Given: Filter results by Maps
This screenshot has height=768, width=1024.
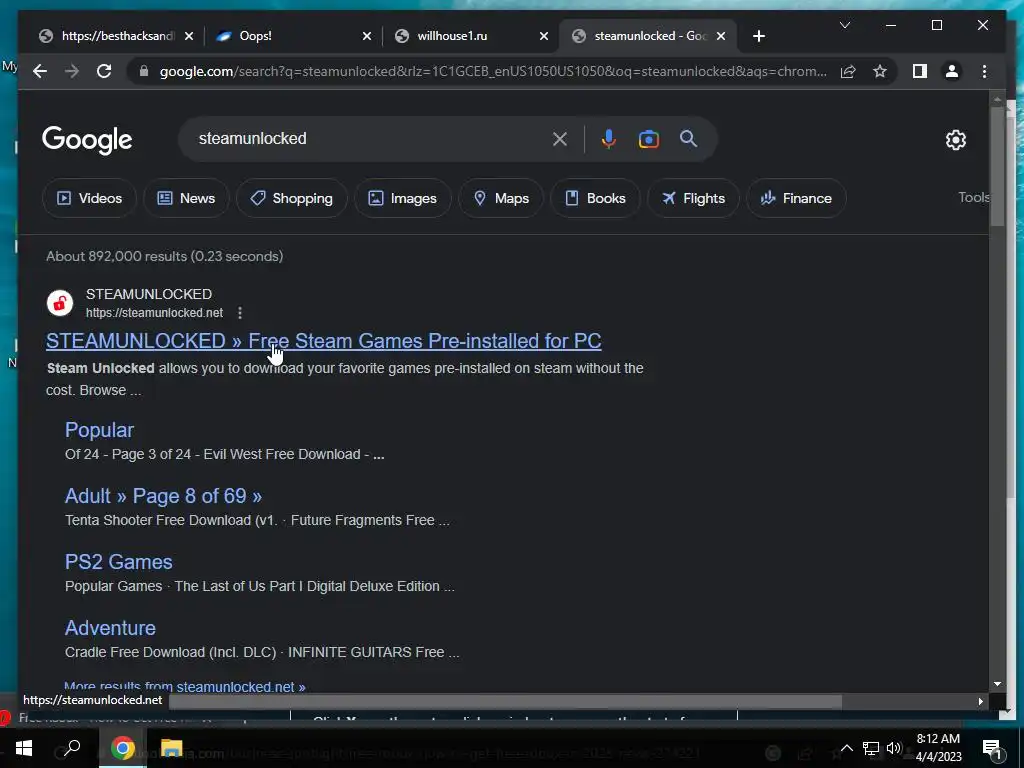Looking at the screenshot, I should pos(501,198).
